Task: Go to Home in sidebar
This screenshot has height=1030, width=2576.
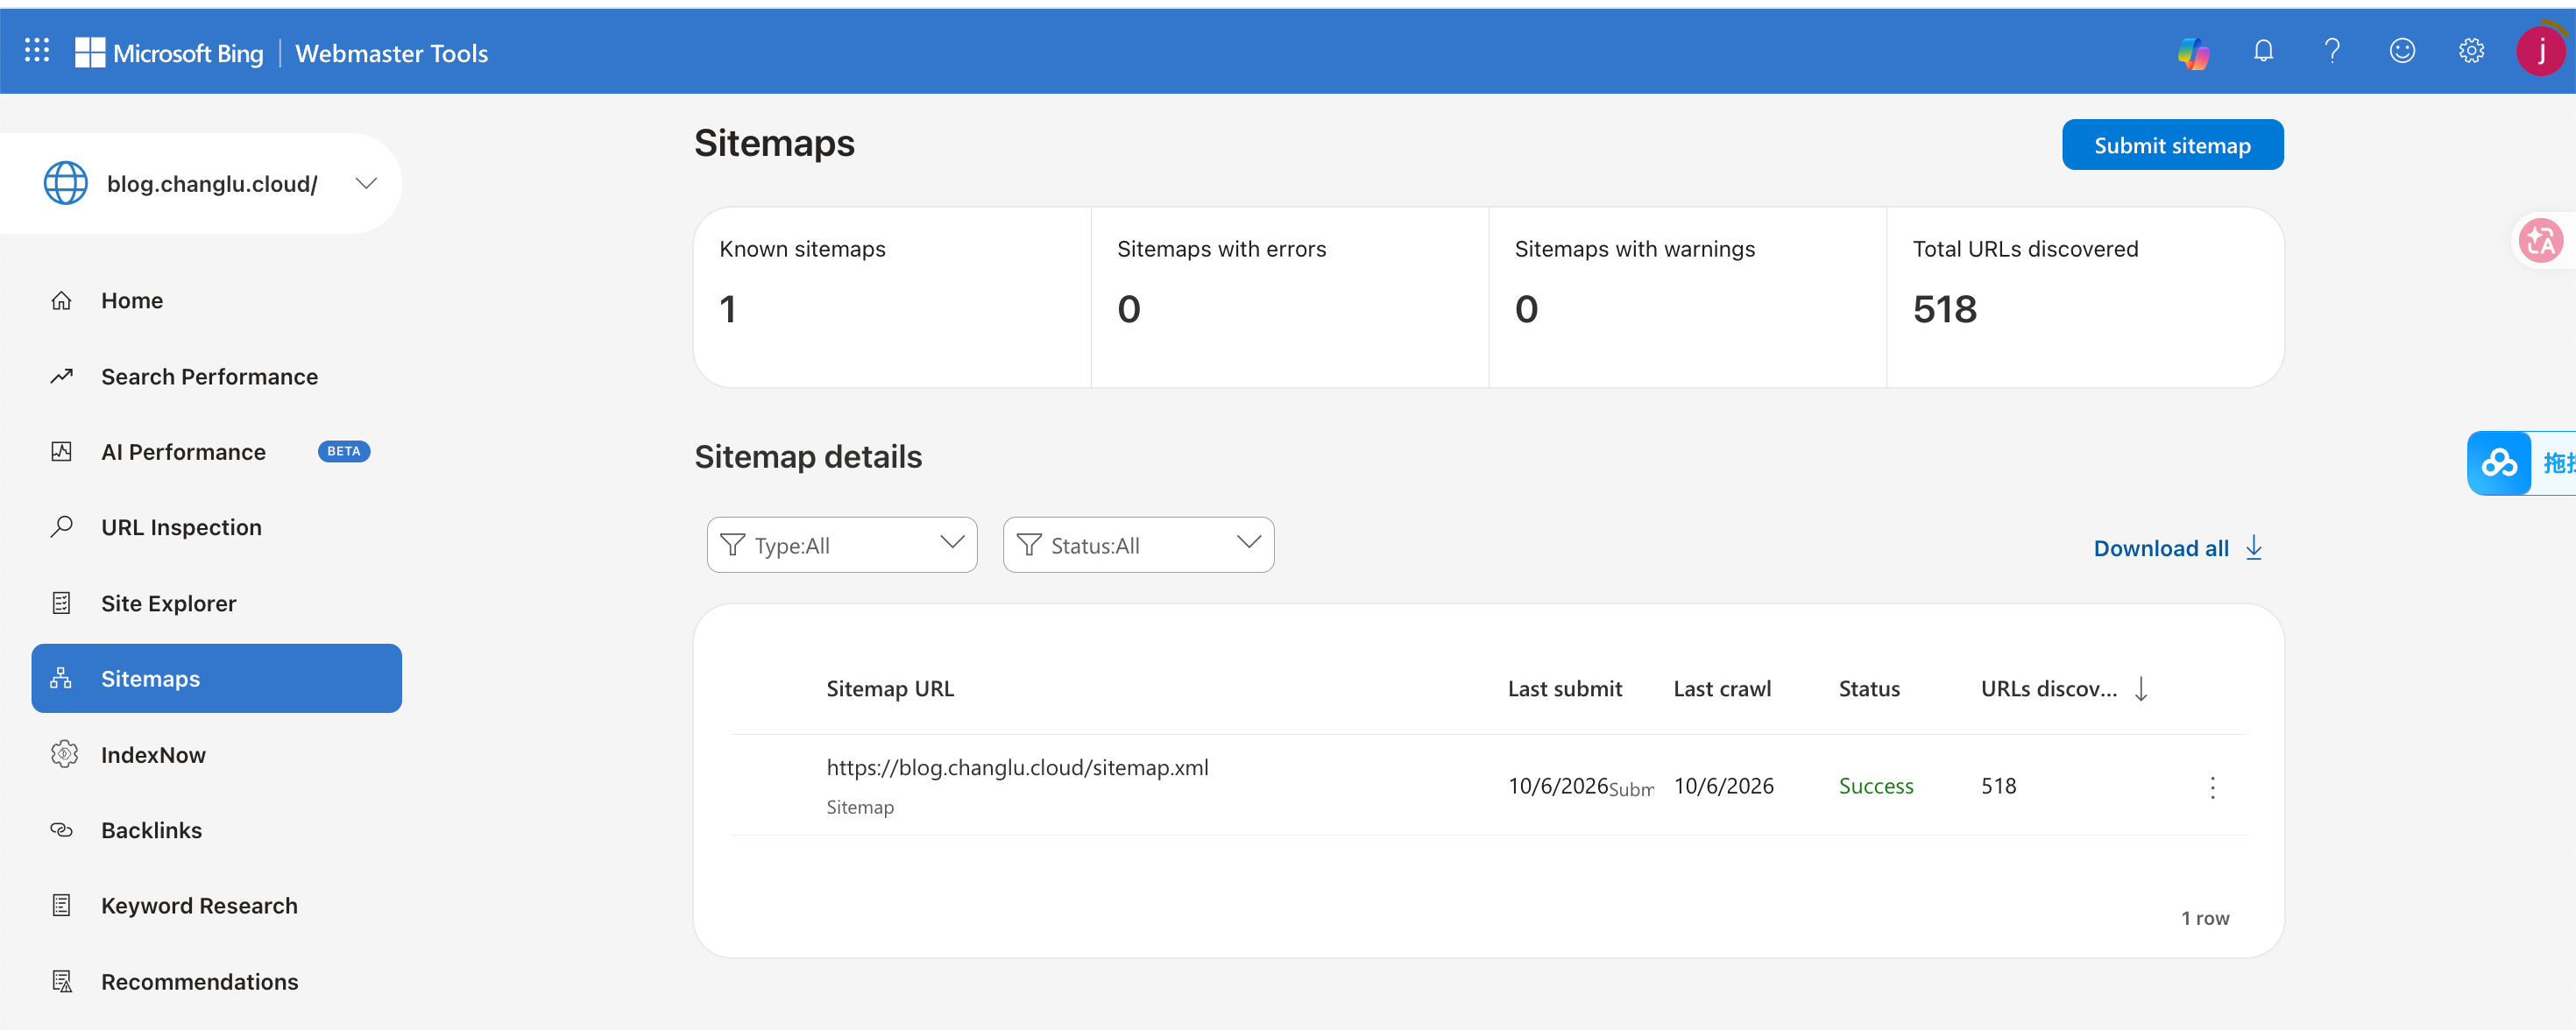Action: point(217,300)
